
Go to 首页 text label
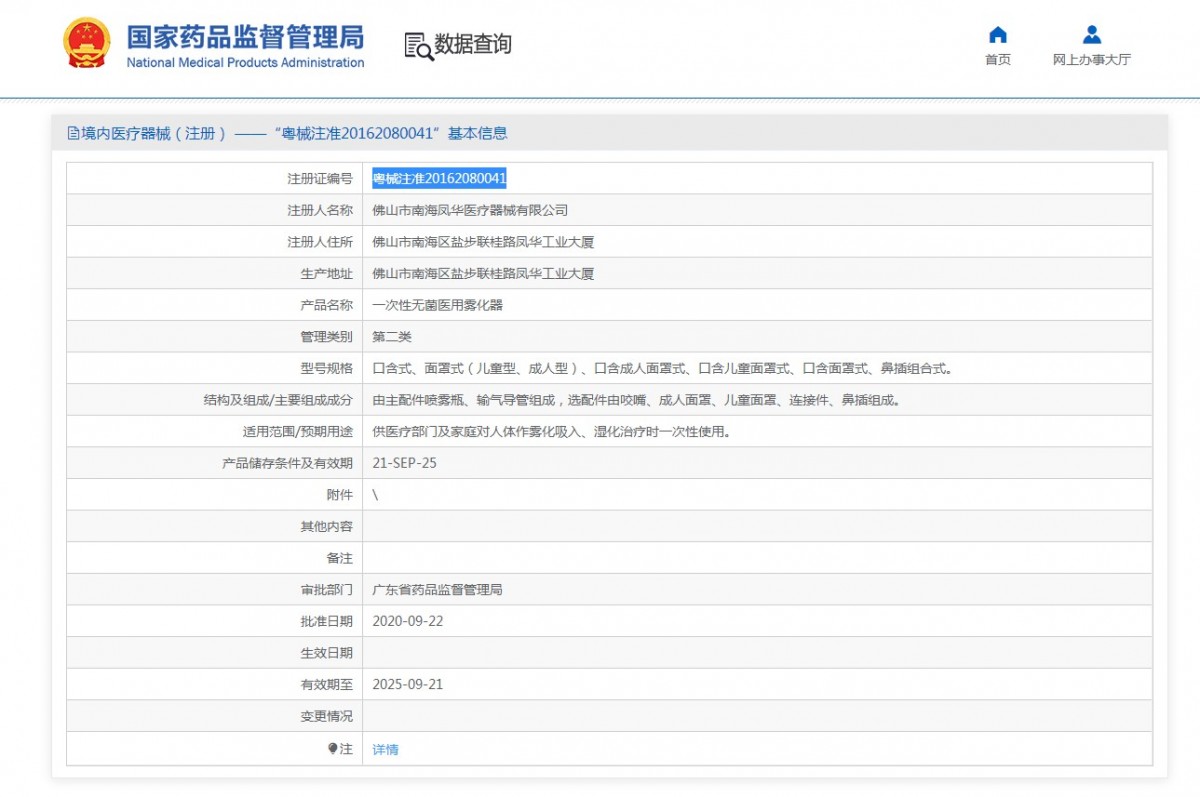click(997, 60)
